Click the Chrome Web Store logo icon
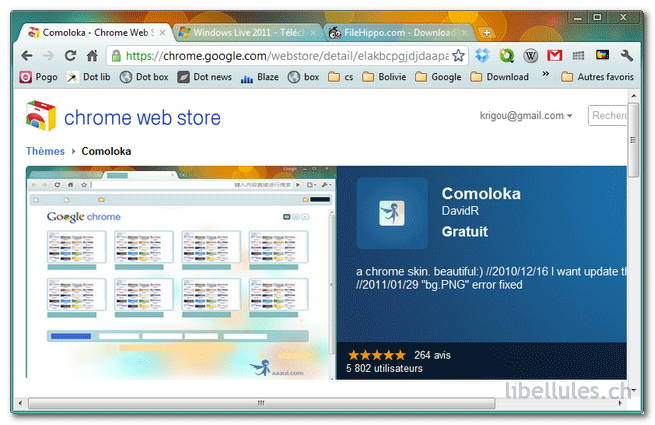Viewport: 655px width, 425px height. (41, 116)
